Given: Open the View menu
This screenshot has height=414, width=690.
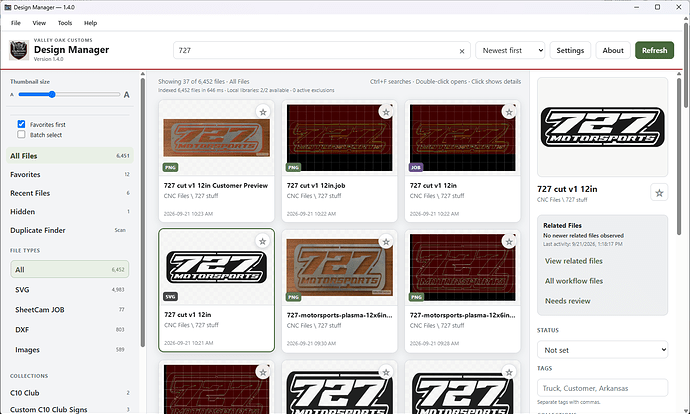Looking at the screenshot, I should tap(39, 23).
